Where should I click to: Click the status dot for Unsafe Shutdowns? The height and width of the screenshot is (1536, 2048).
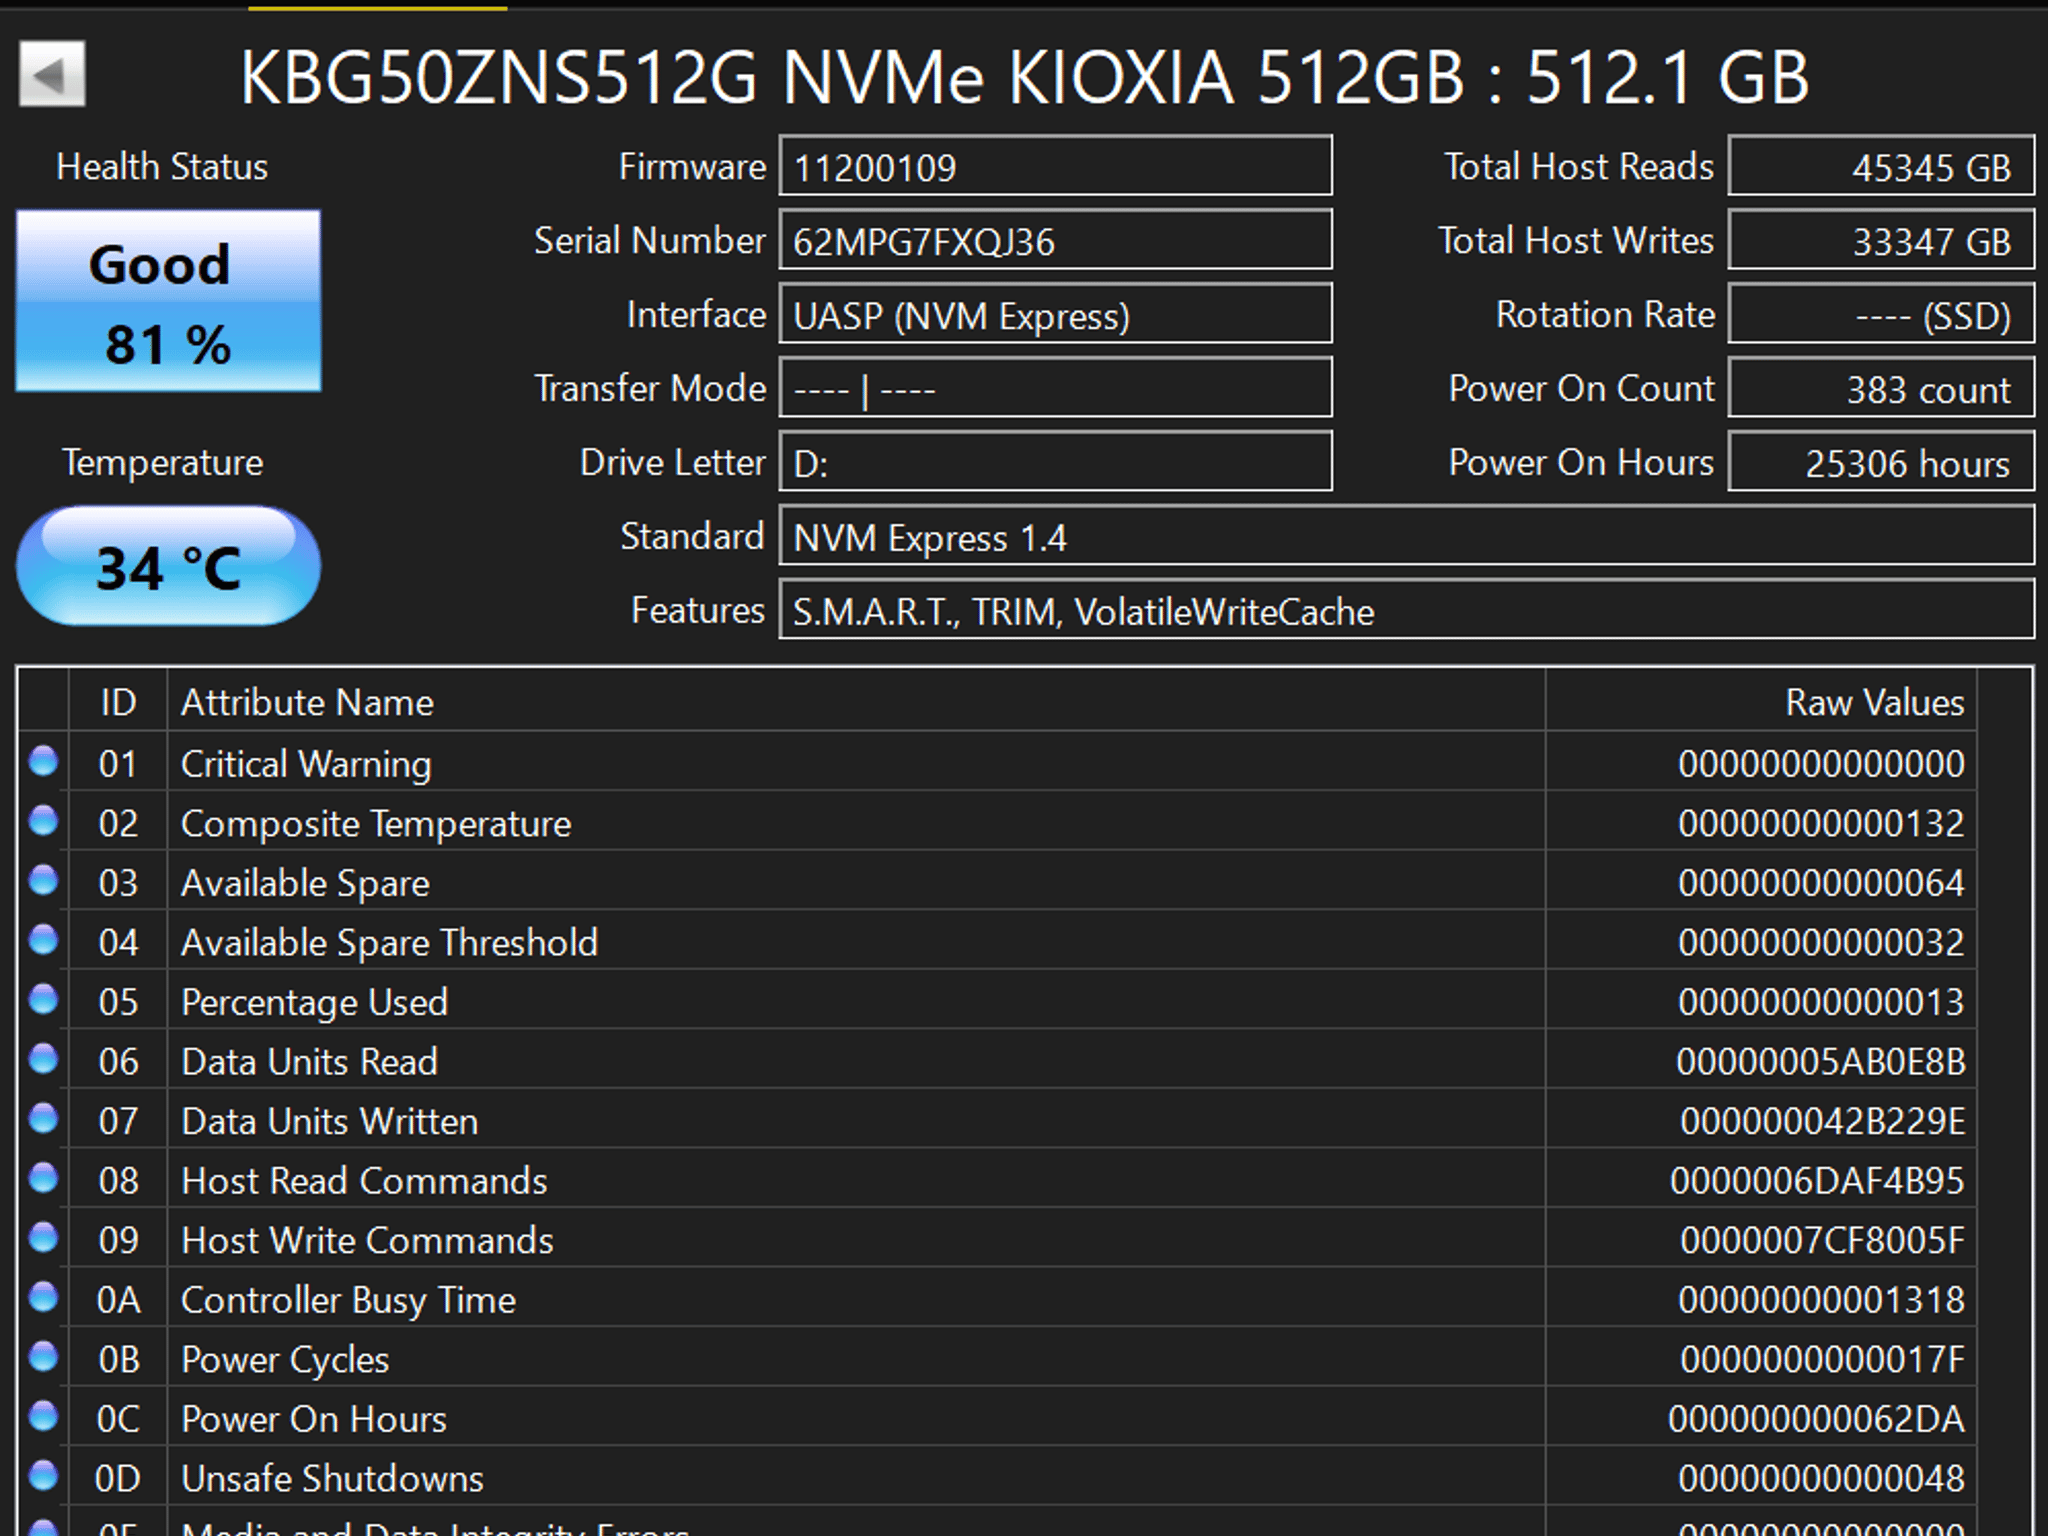44,1476
